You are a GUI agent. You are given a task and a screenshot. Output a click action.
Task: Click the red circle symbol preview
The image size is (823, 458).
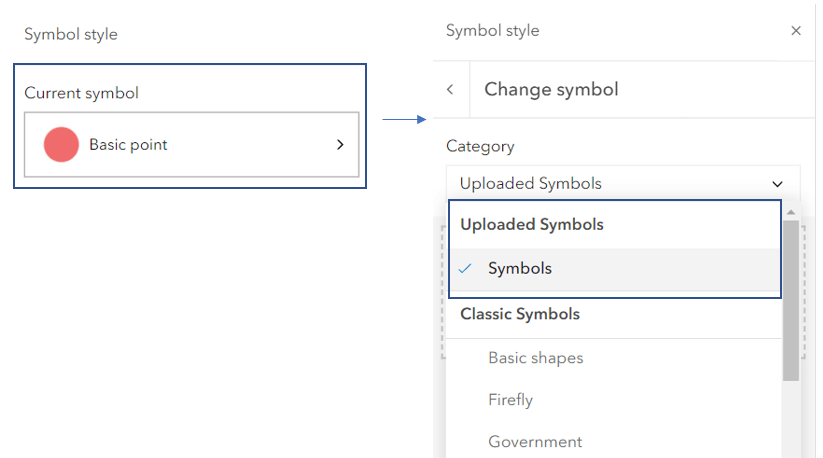[61, 145]
